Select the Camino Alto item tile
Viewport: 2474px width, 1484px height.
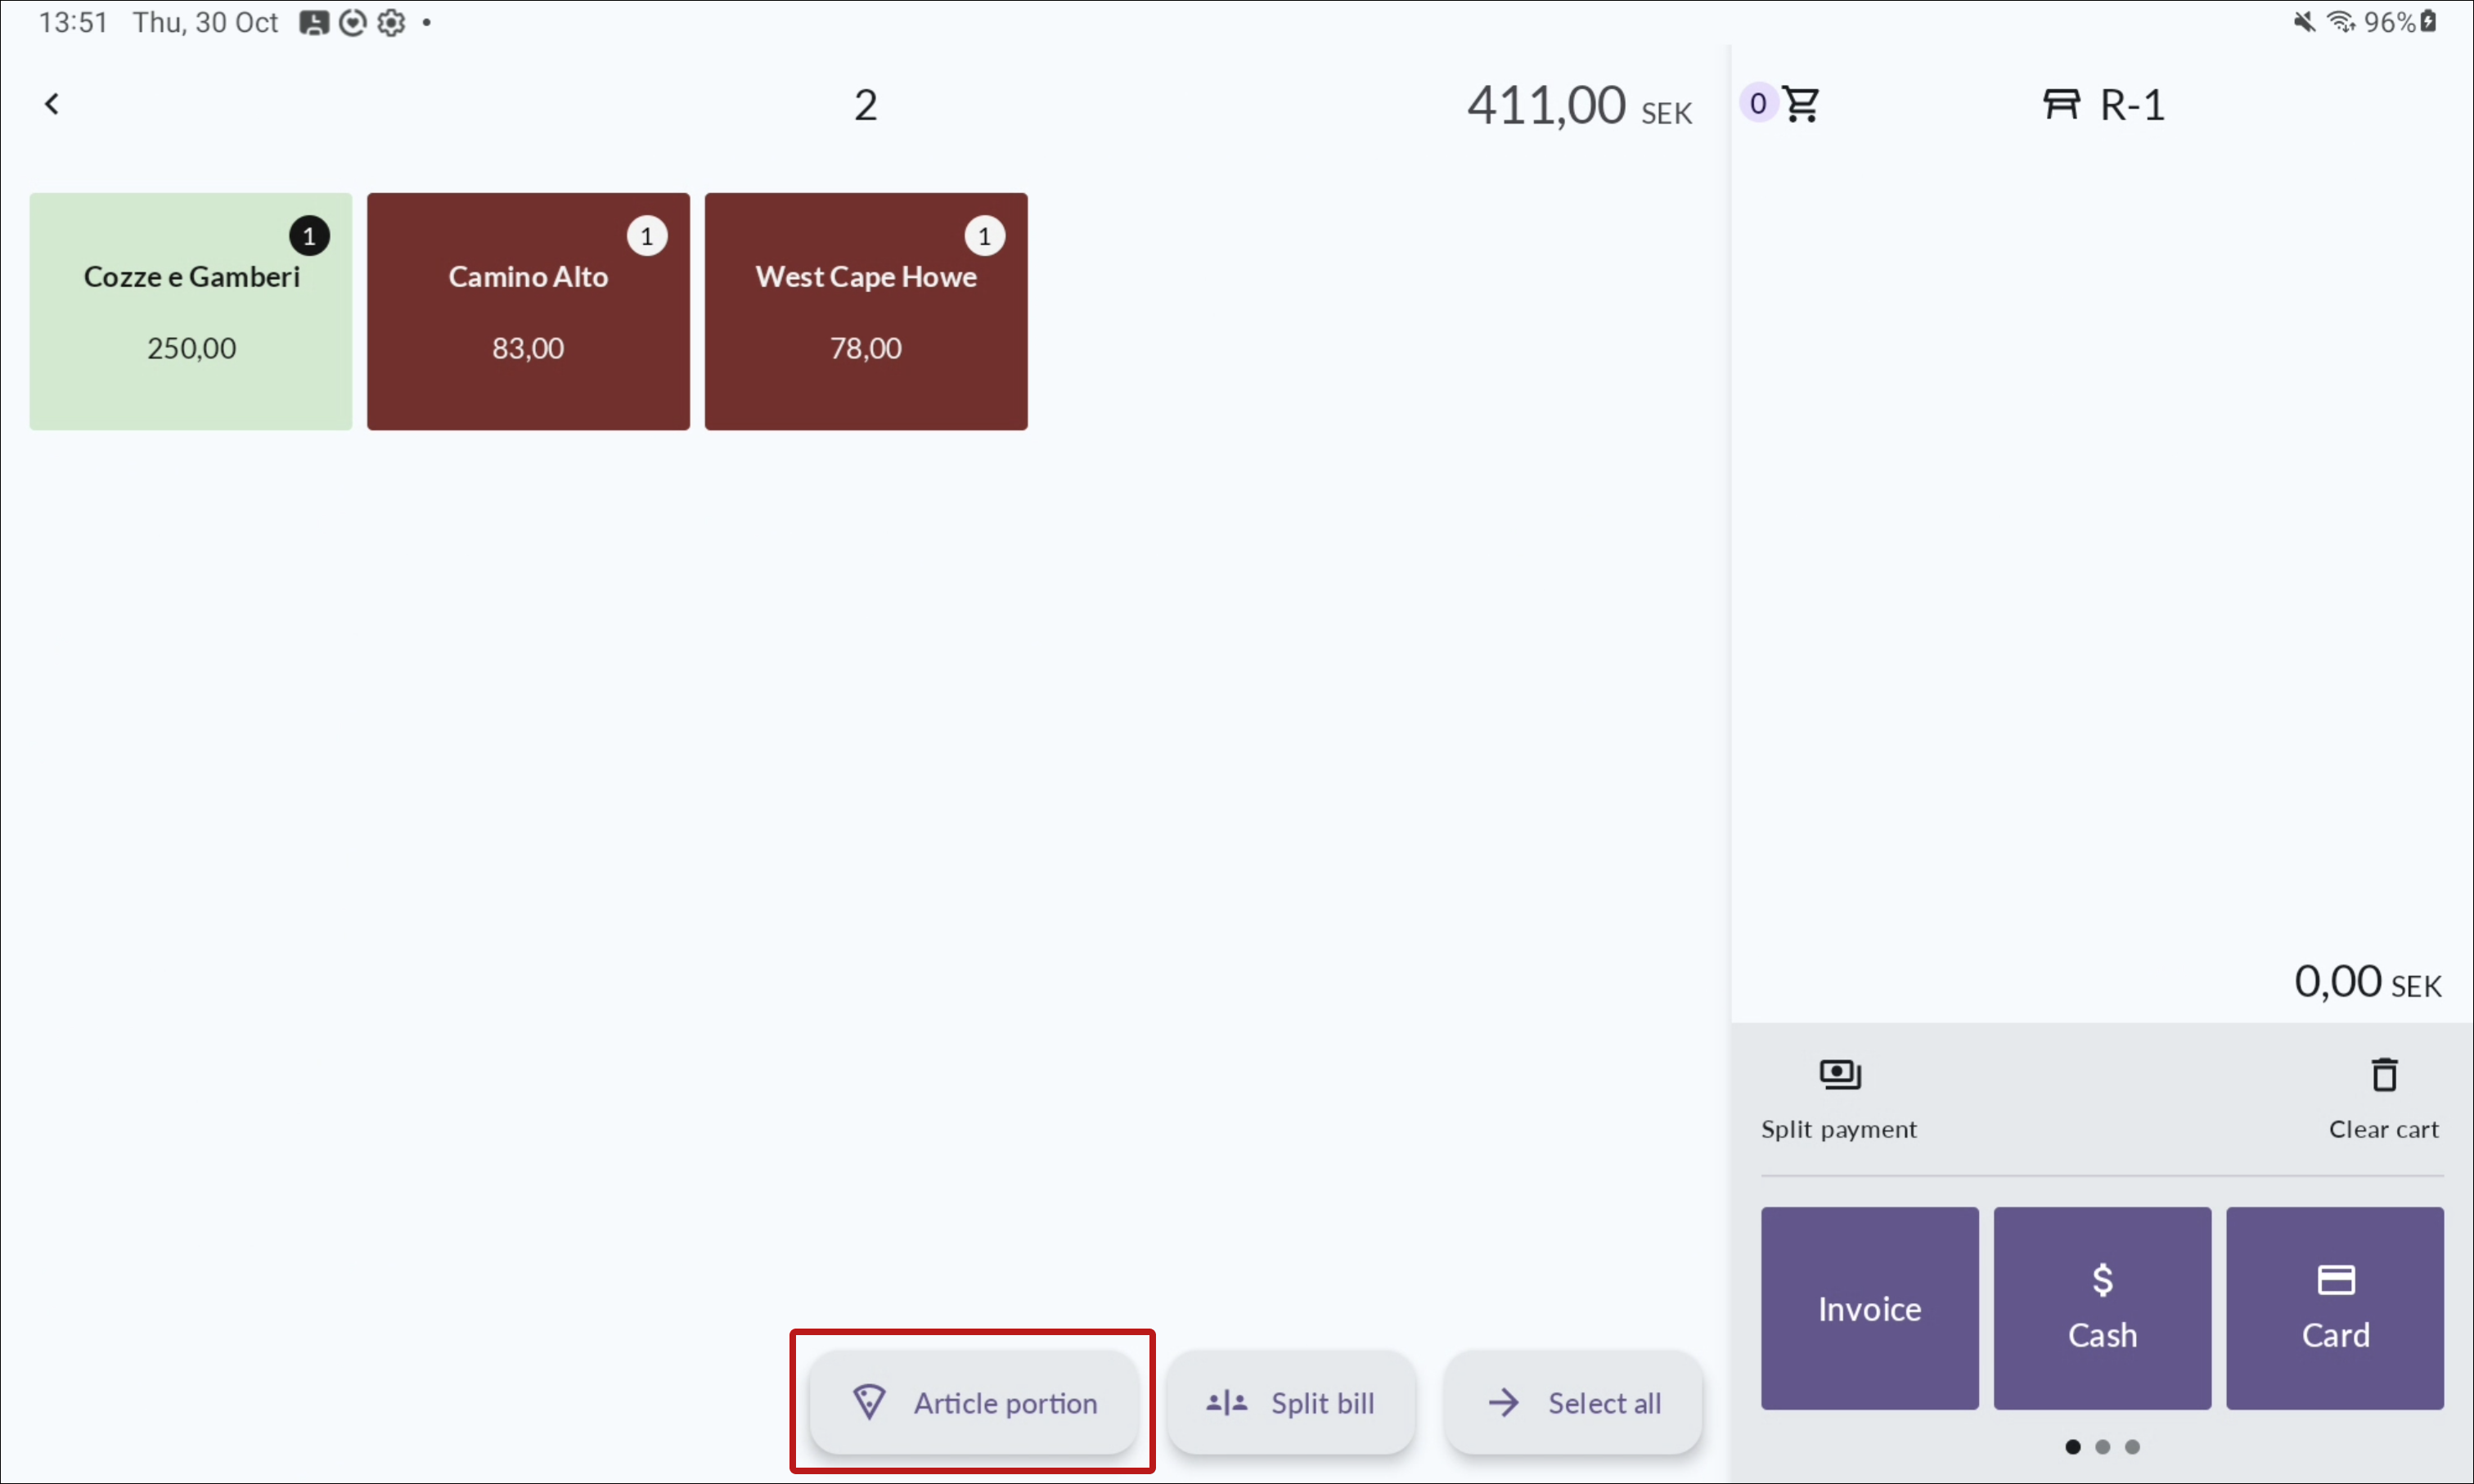point(528,311)
